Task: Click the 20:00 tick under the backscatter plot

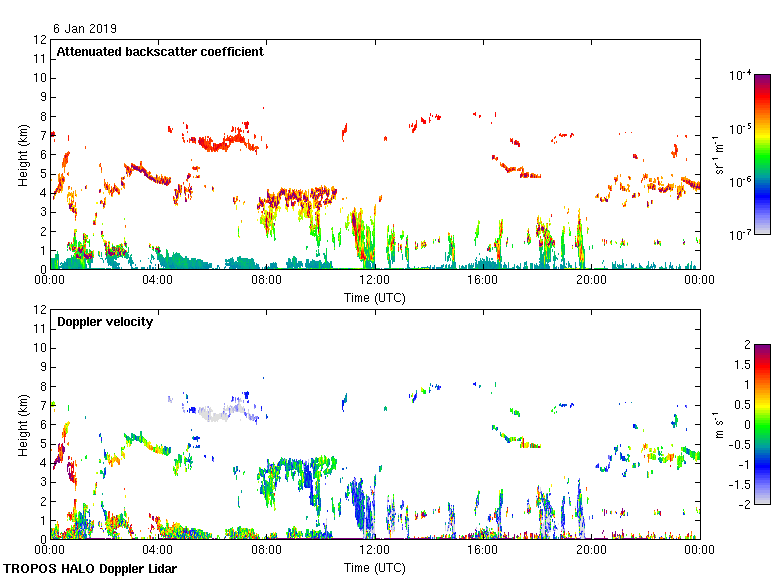Action: point(591,281)
